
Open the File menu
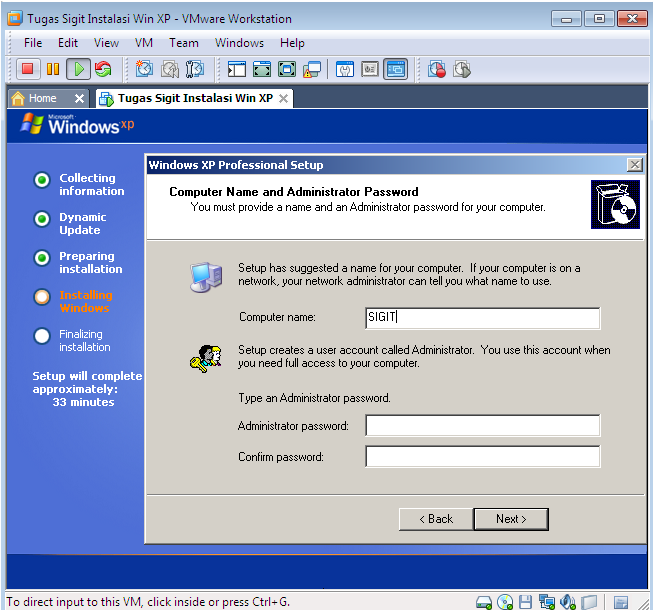tap(33, 43)
